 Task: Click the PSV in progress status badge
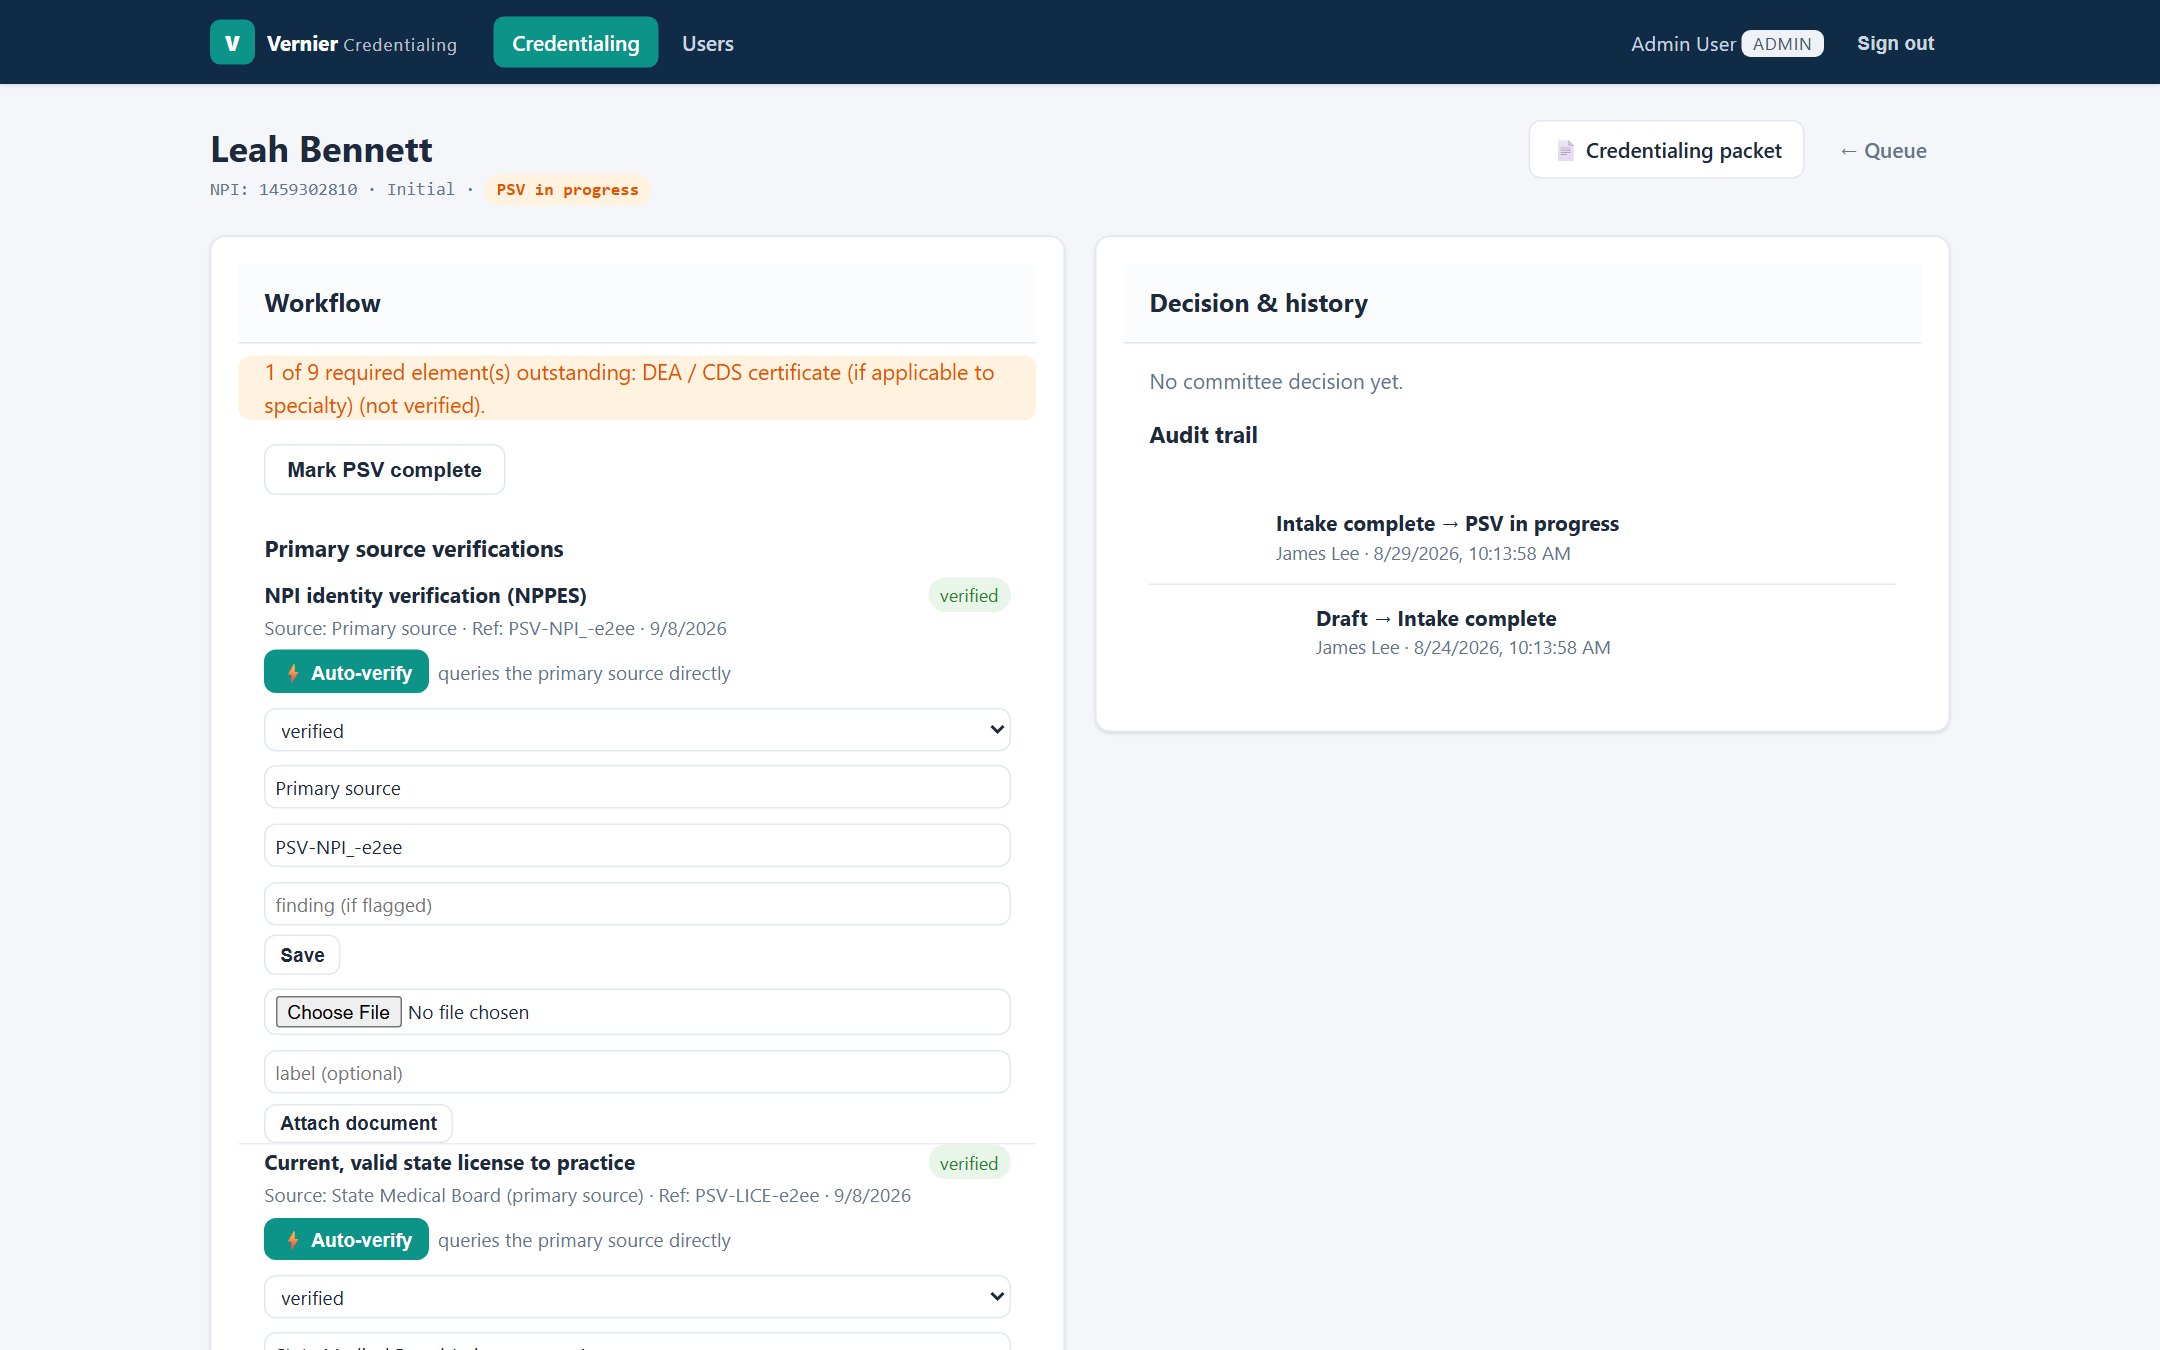567,189
